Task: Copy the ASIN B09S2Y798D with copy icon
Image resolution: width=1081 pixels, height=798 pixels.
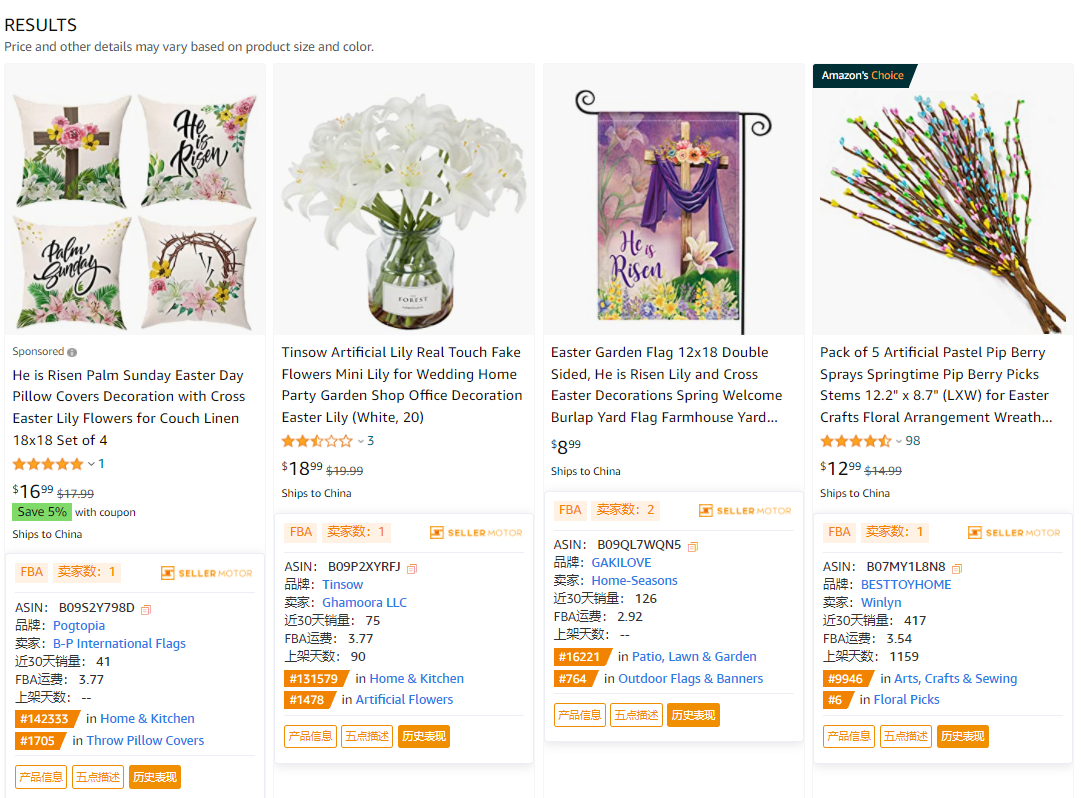Action: tap(146, 609)
